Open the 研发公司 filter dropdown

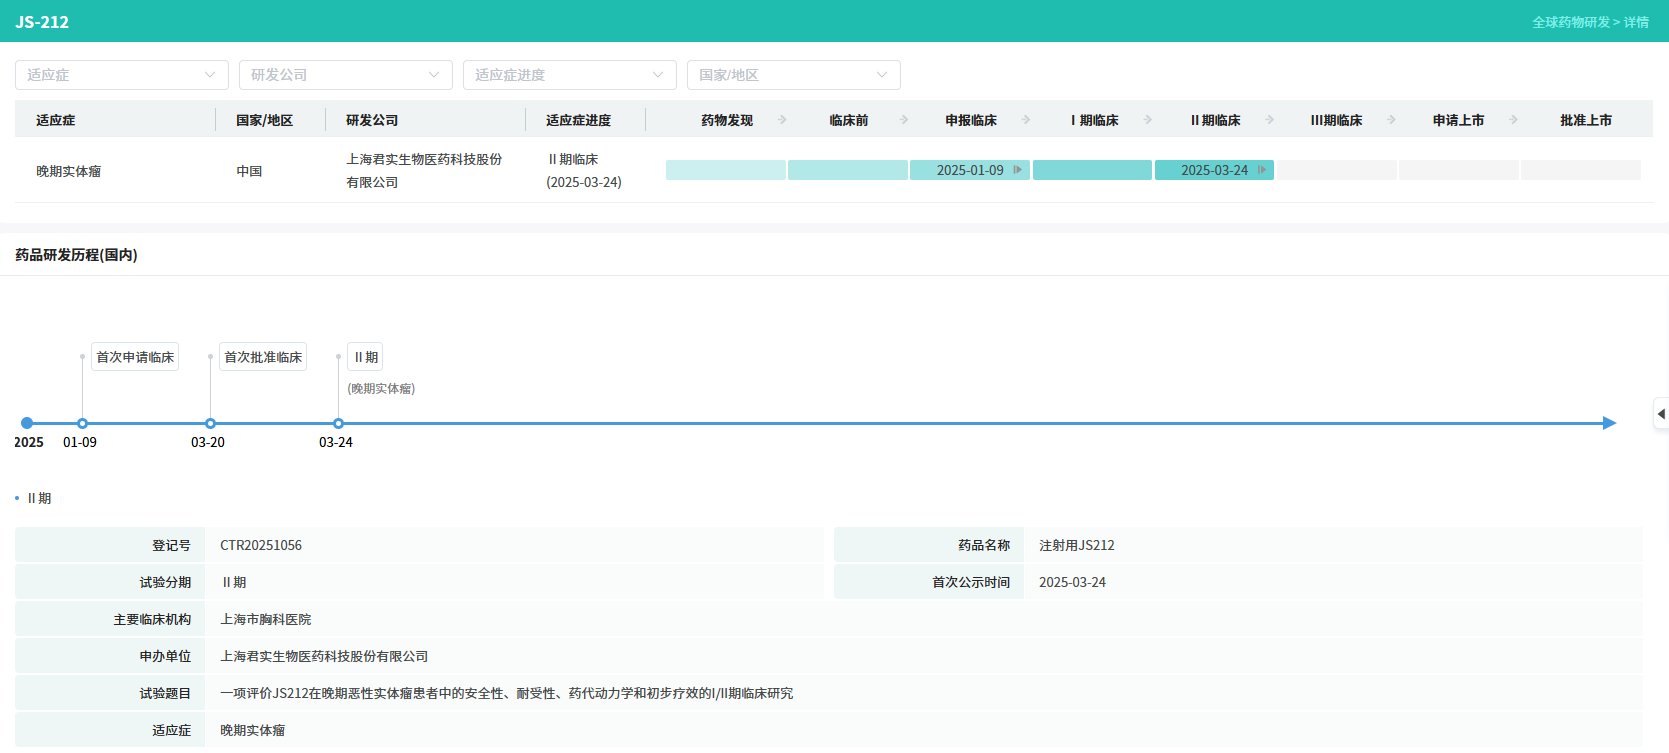click(x=345, y=75)
